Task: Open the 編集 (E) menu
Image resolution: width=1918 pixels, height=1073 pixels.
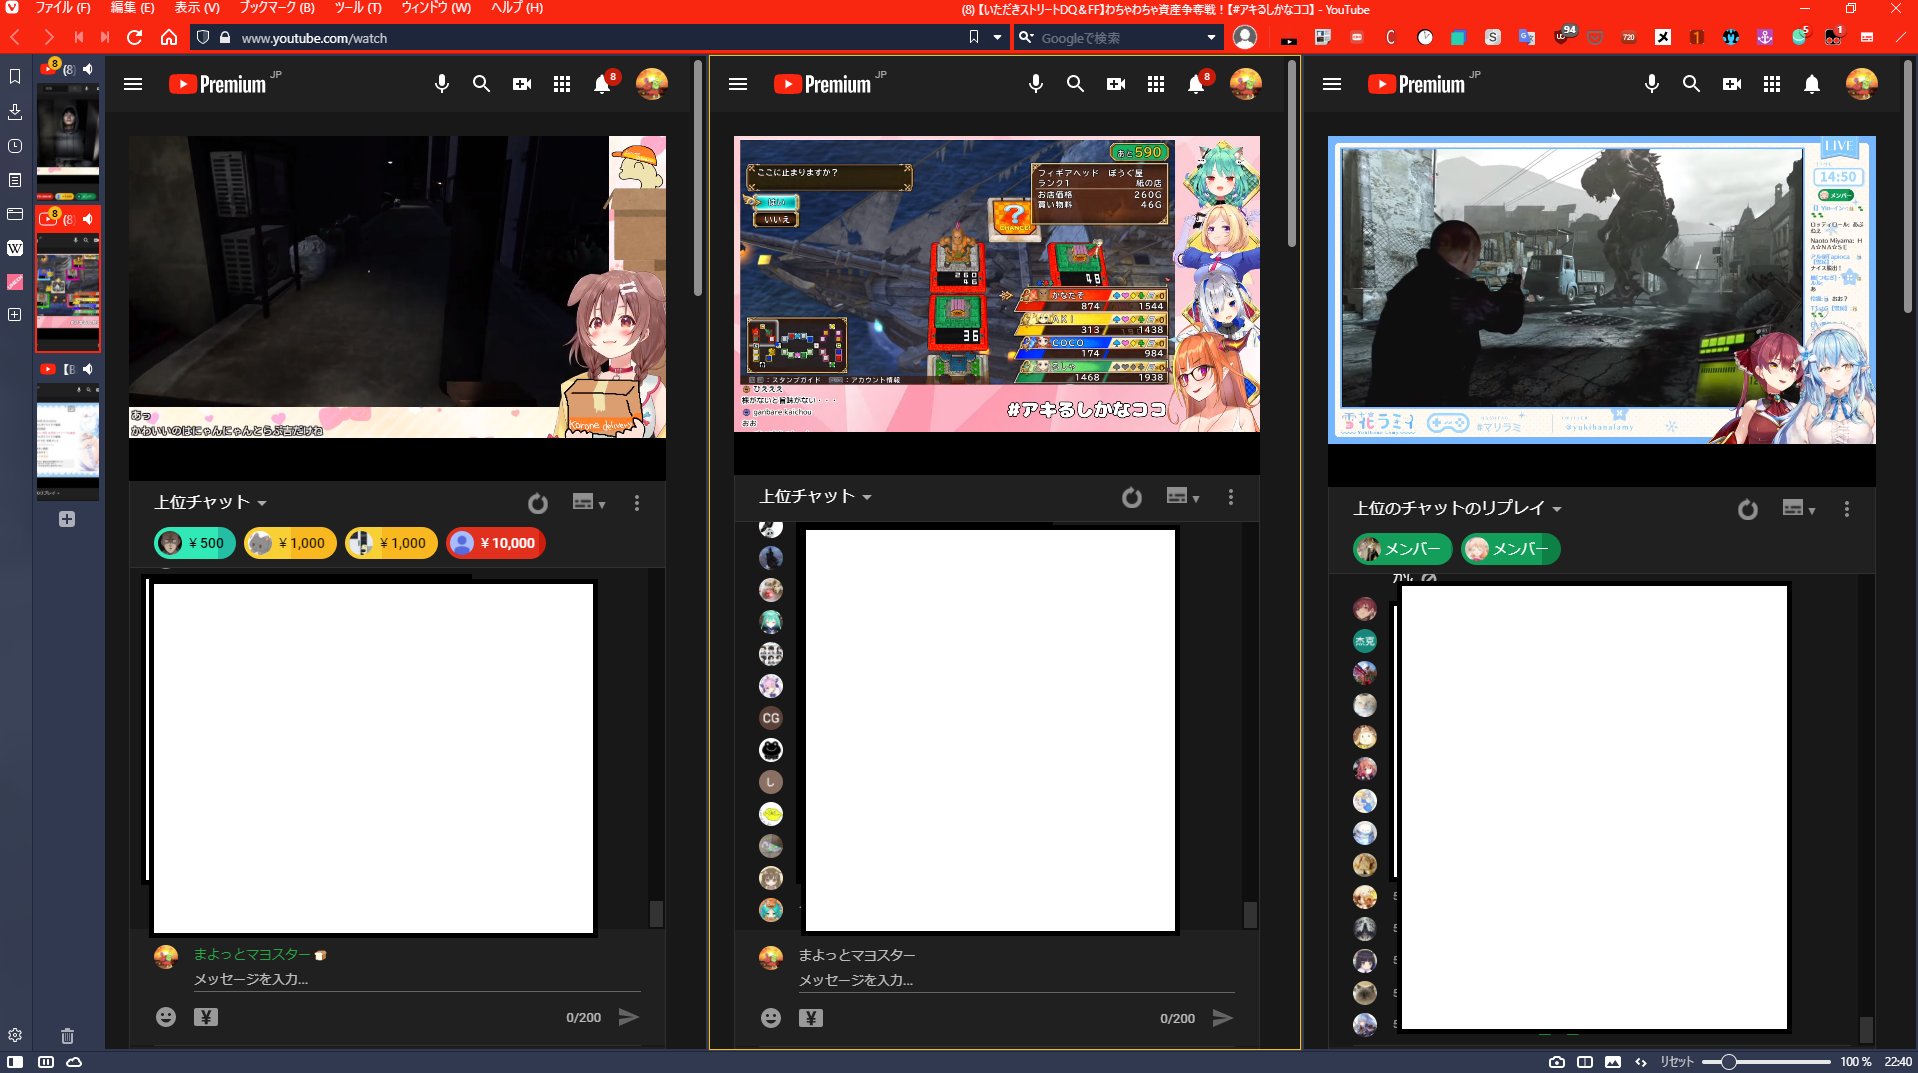Action: pyautogui.click(x=132, y=8)
